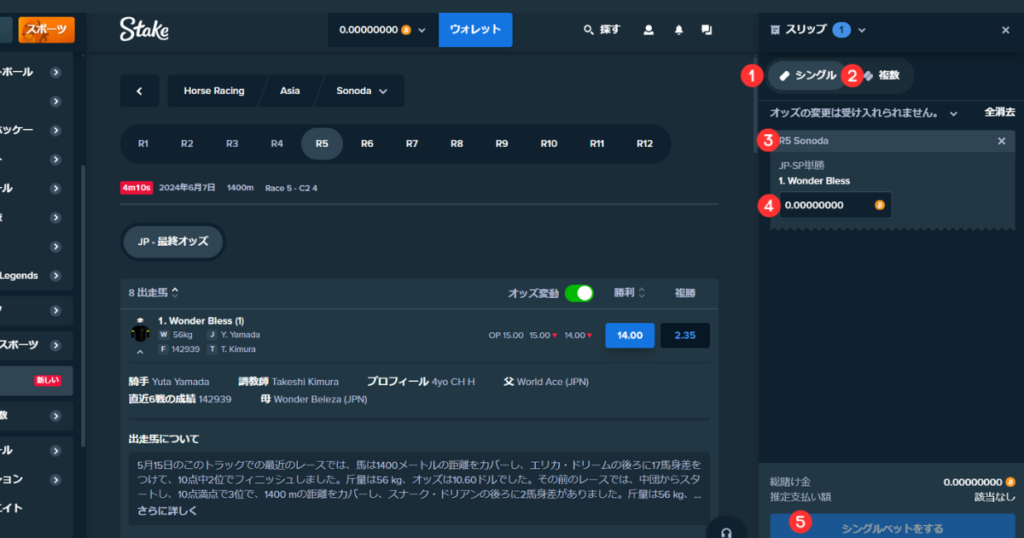Viewport: 1024px width, 538px height.
Task: Open the Sonoda track dropdown
Action: [x=362, y=91]
